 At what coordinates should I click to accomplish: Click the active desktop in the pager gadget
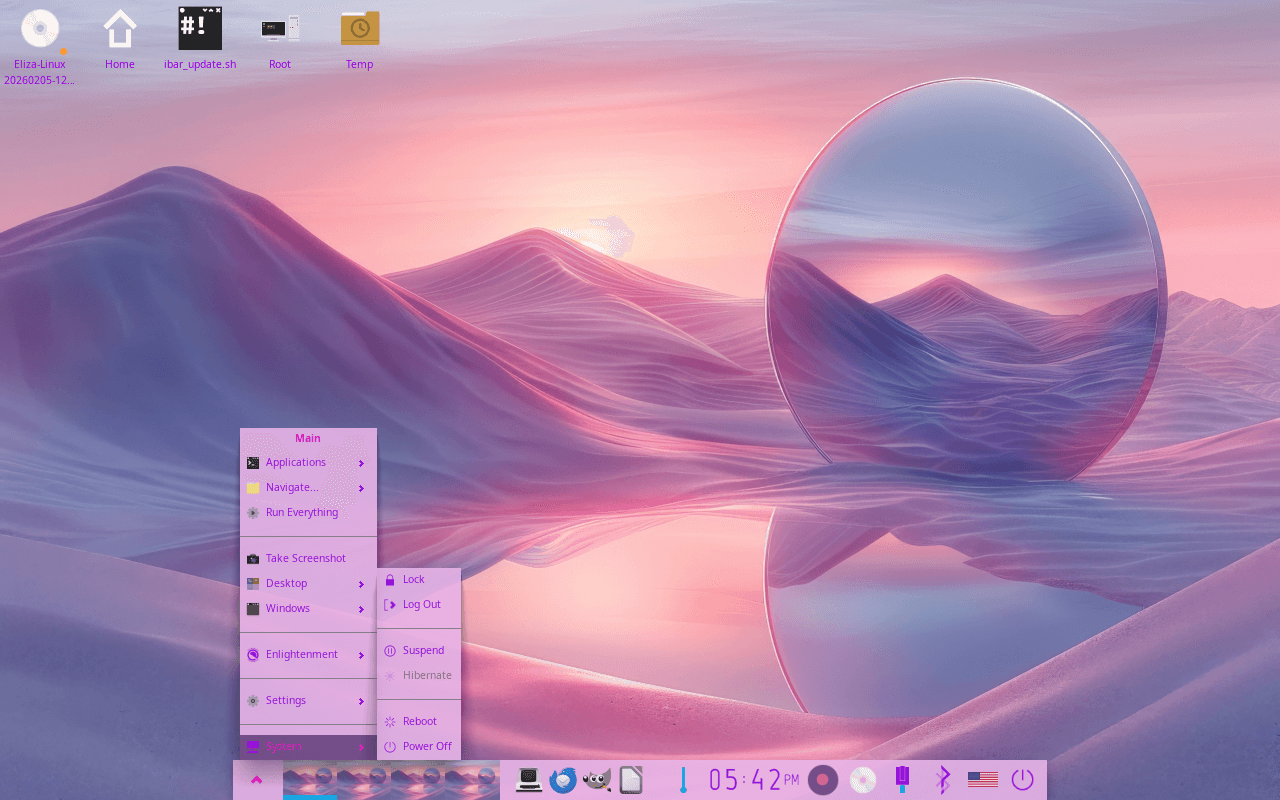(310, 779)
